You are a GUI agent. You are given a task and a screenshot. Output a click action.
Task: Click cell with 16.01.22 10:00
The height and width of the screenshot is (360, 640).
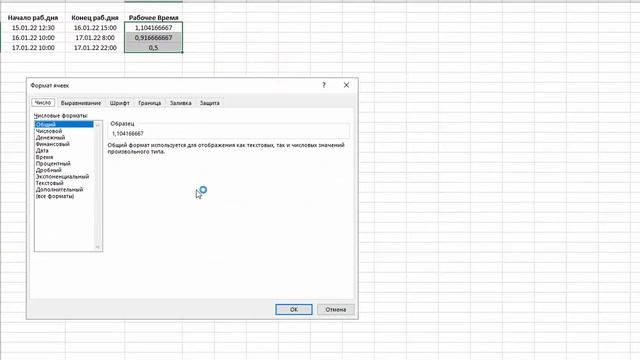(33, 38)
